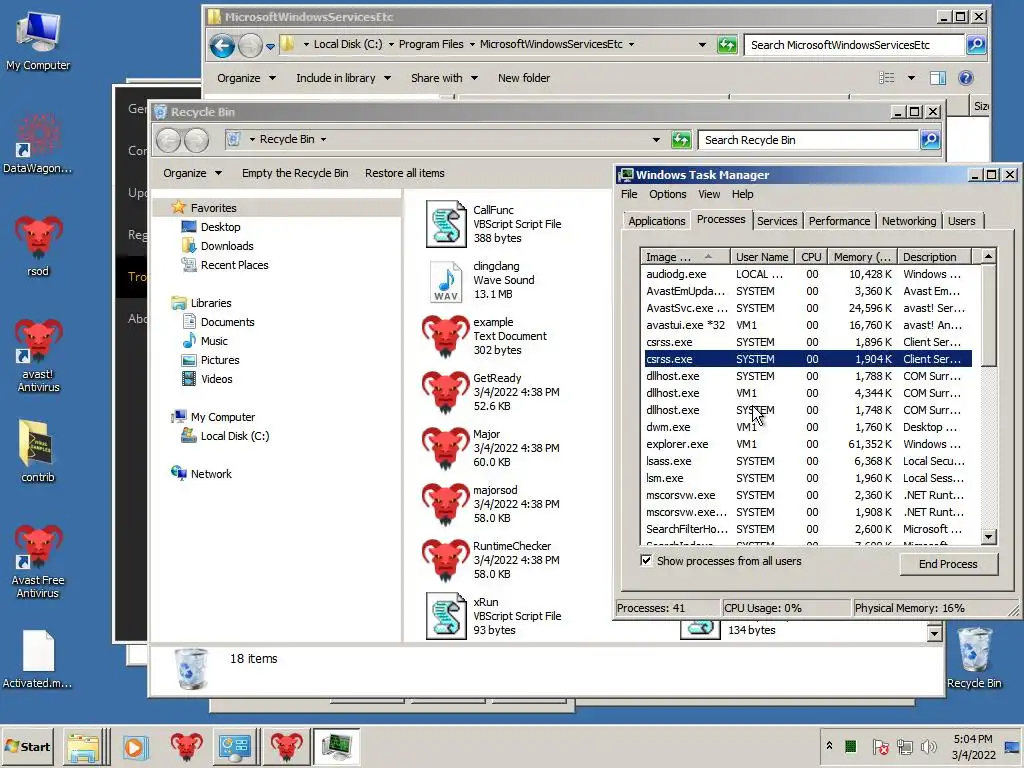Viewport: 1024px width, 768px height.
Task: Select the RuntimeChecker file icon
Action: [446, 561]
